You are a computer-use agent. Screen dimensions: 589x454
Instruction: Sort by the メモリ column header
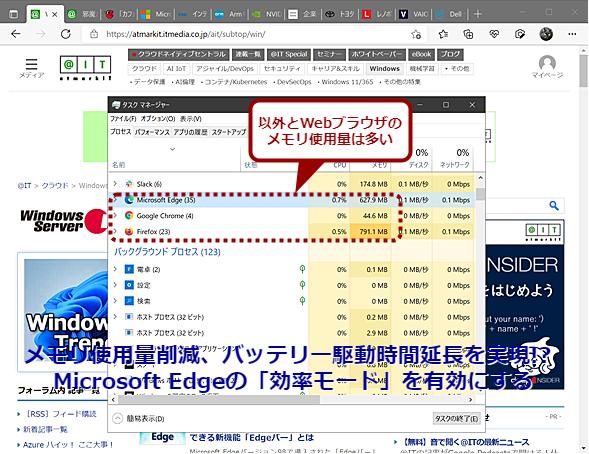click(380, 165)
